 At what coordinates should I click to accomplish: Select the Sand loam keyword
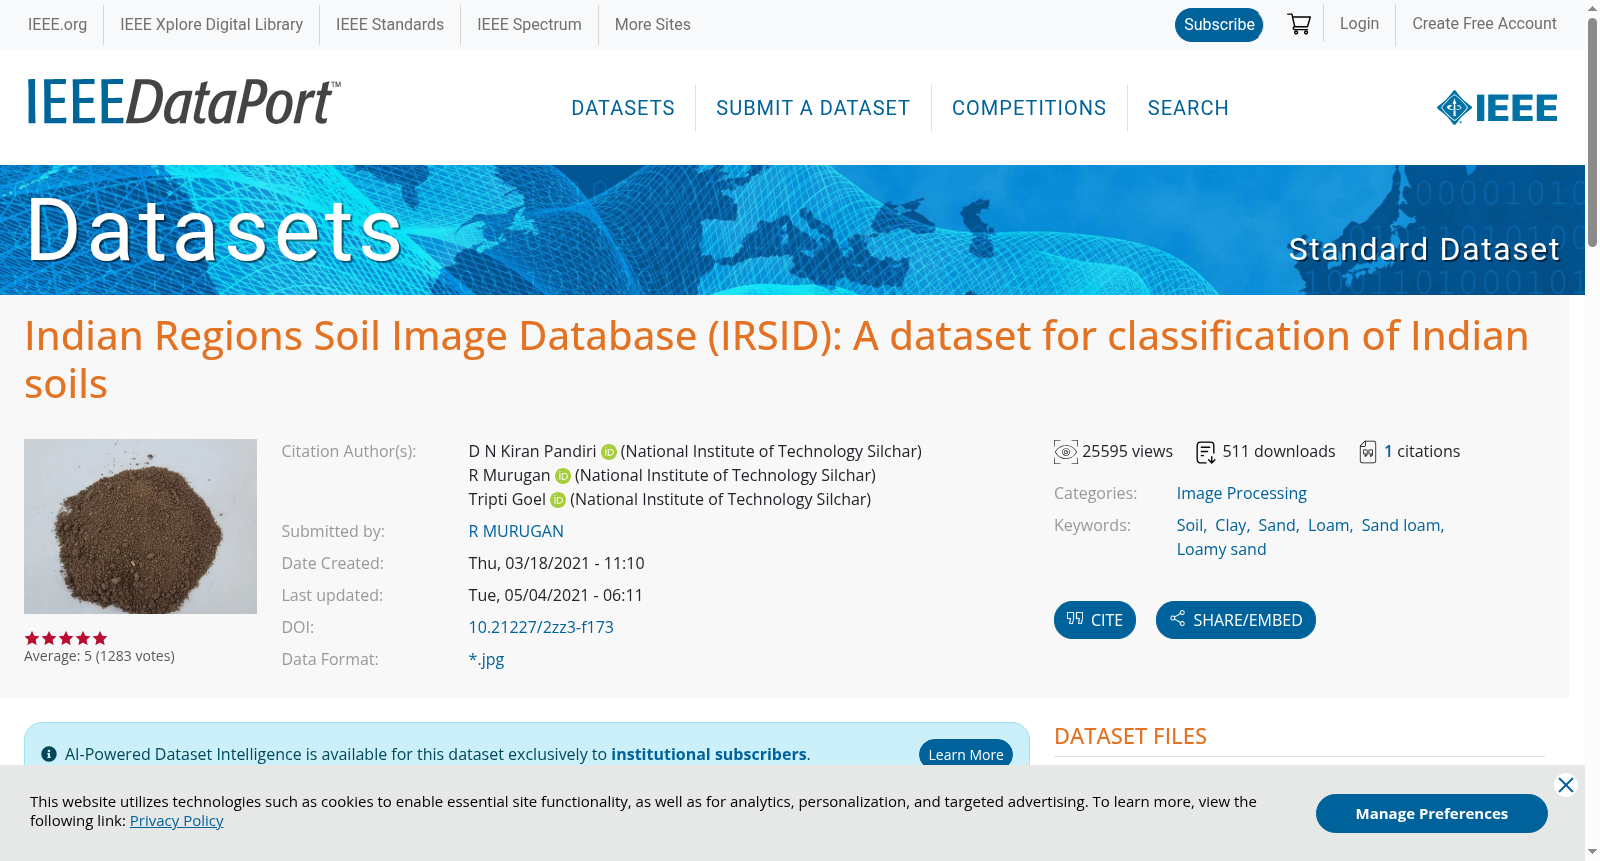point(1401,526)
